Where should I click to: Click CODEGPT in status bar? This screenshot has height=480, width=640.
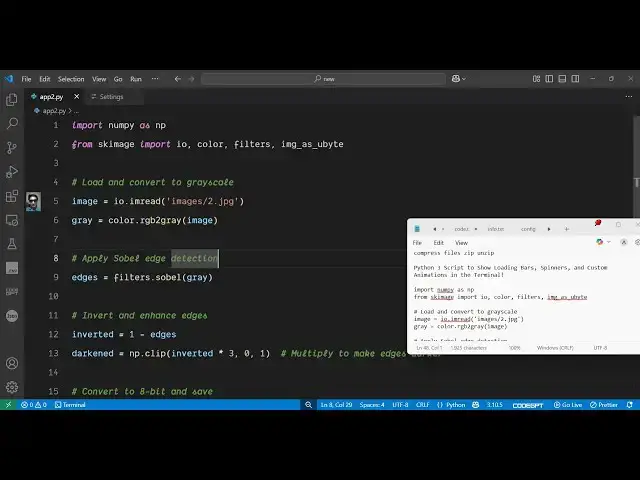(528, 405)
